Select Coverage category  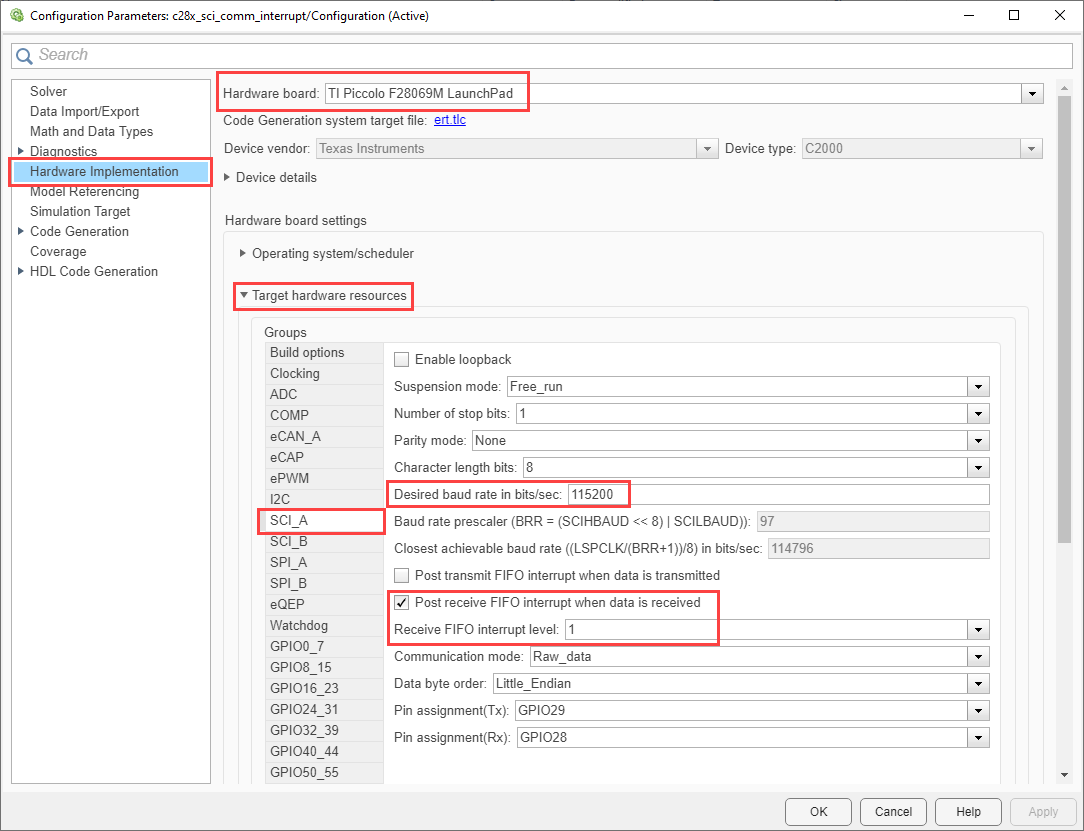click(58, 252)
